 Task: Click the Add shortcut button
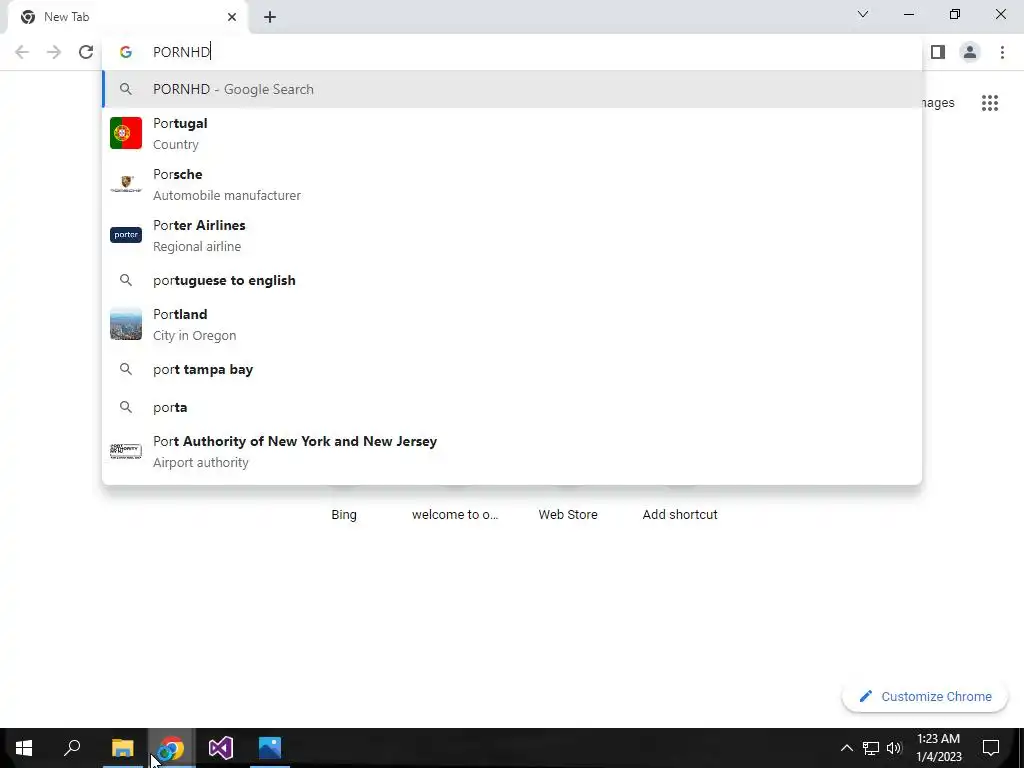click(680, 515)
